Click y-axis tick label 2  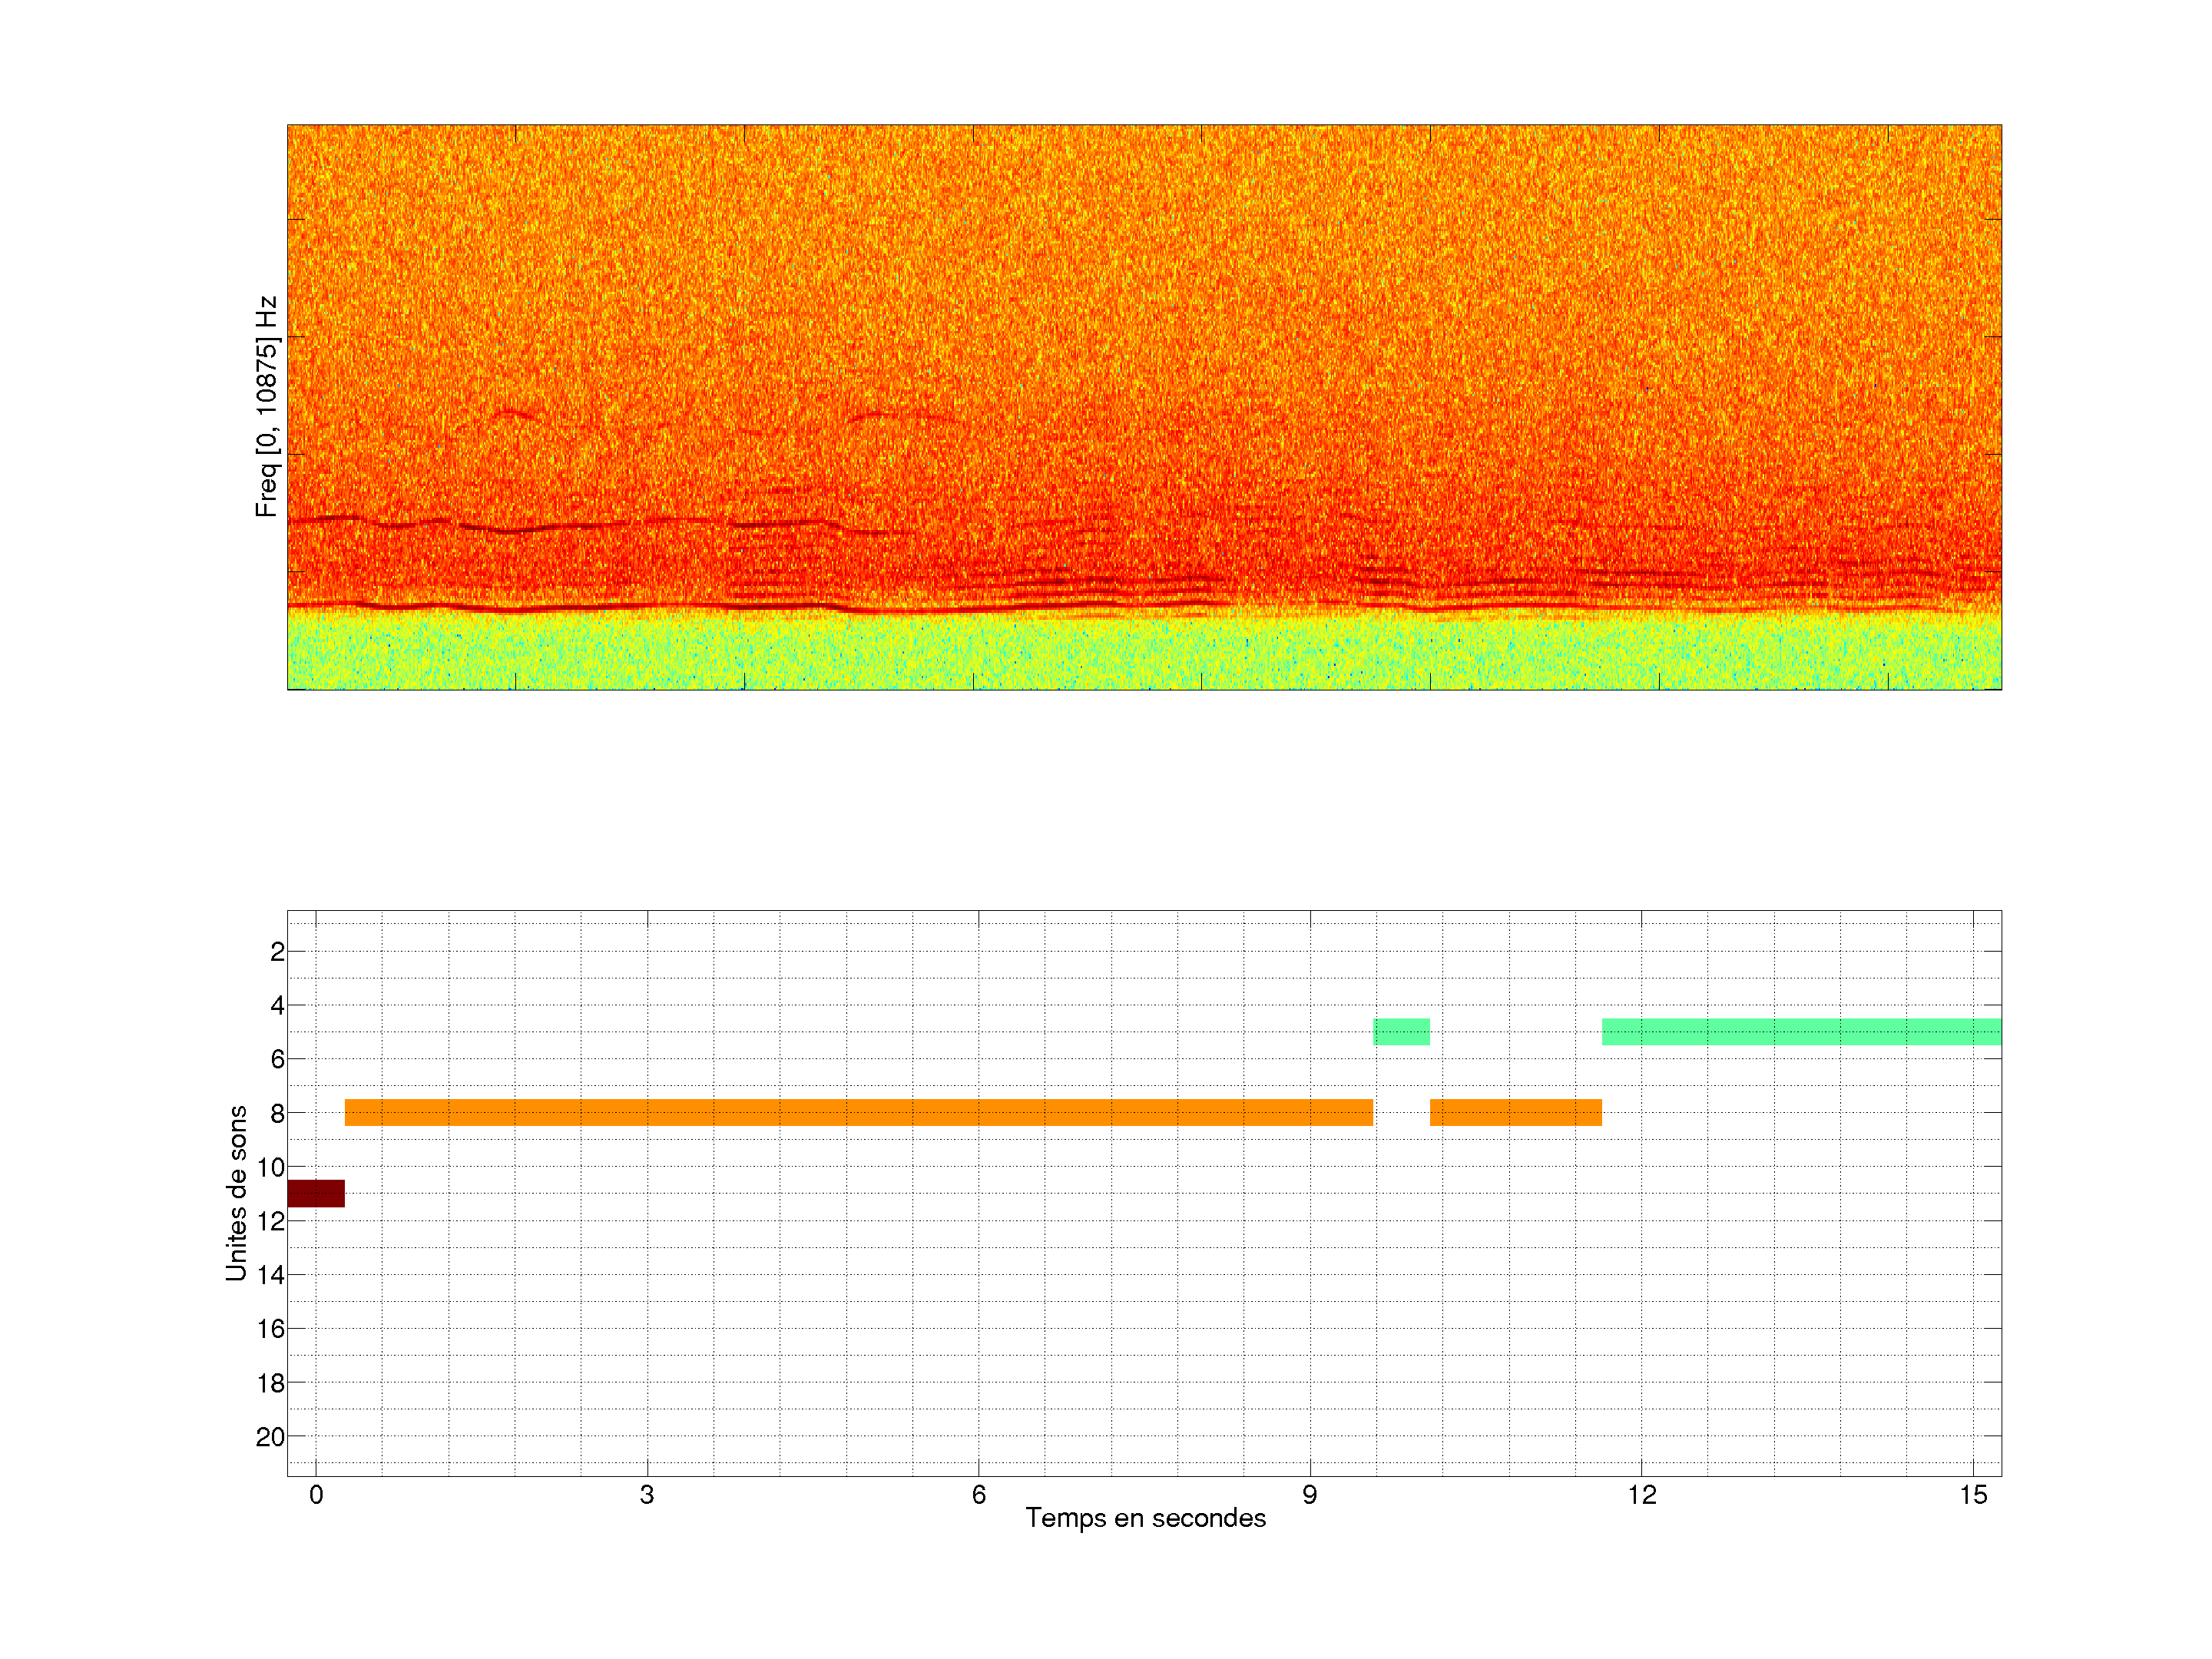[277, 952]
